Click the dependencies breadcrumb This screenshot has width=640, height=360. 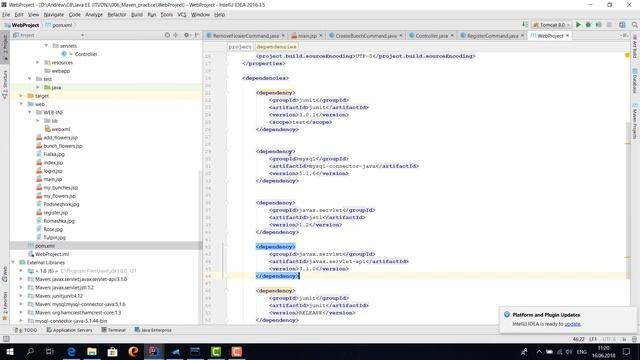[276, 47]
